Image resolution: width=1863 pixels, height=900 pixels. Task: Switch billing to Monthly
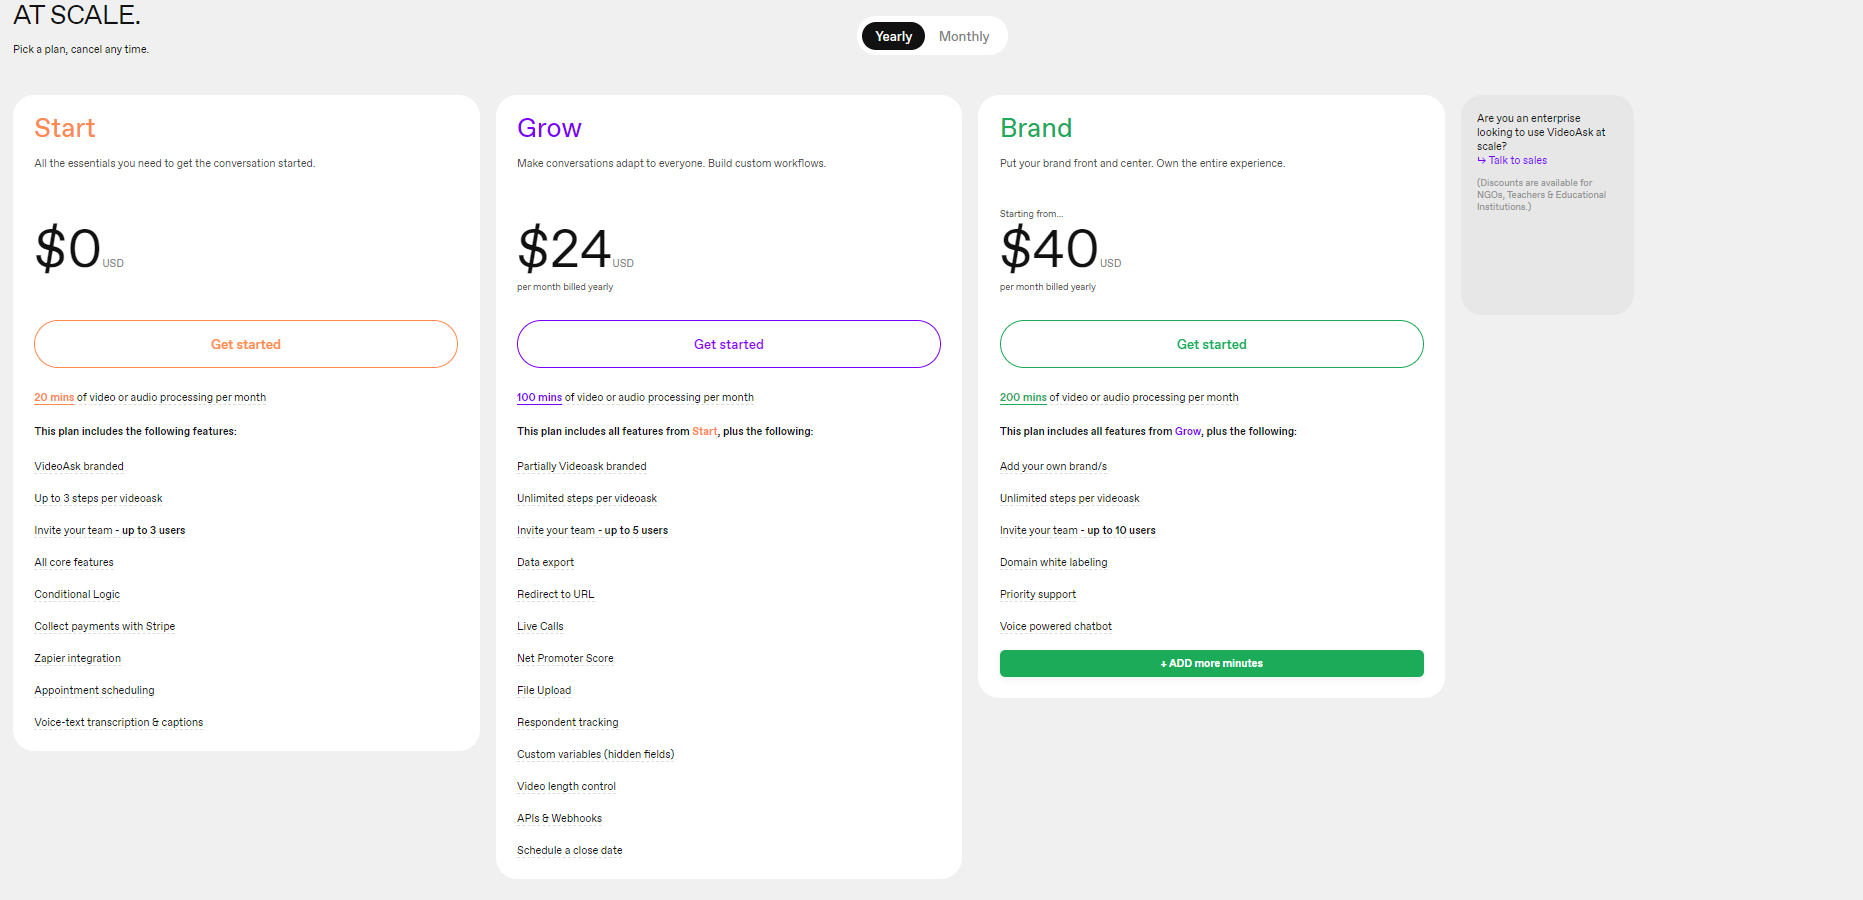point(963,36)
